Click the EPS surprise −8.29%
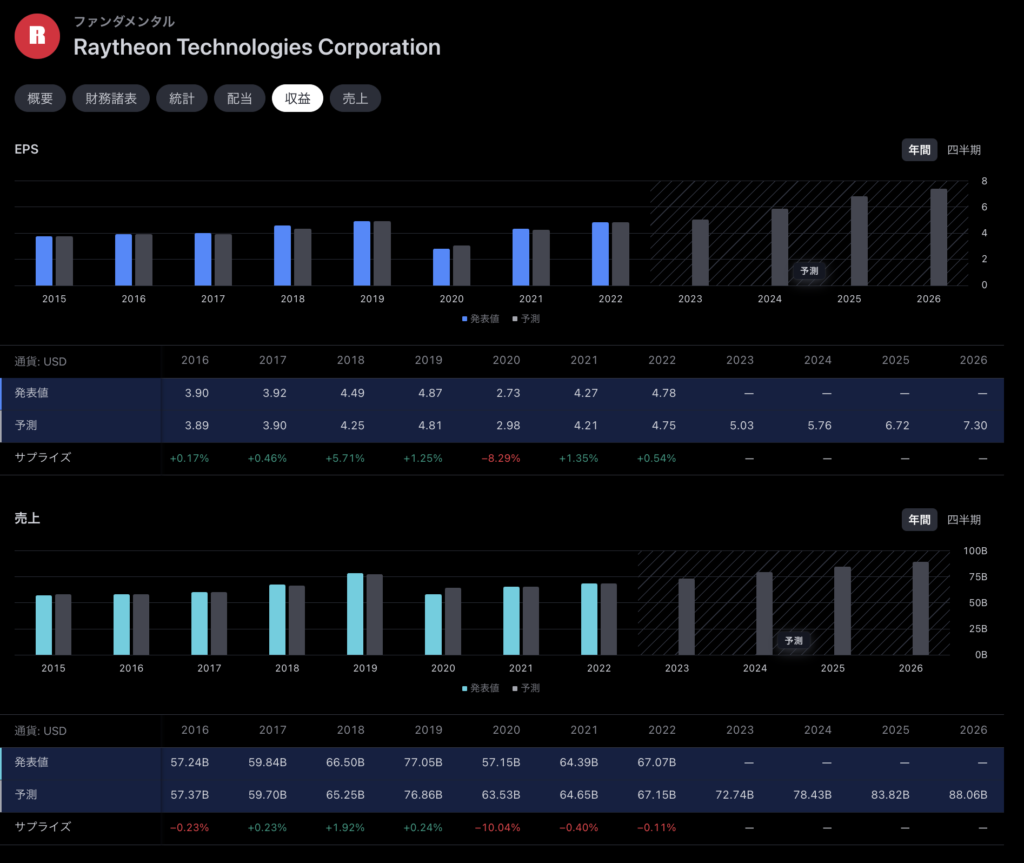The image size is (1024, 863). click(501, 458)
